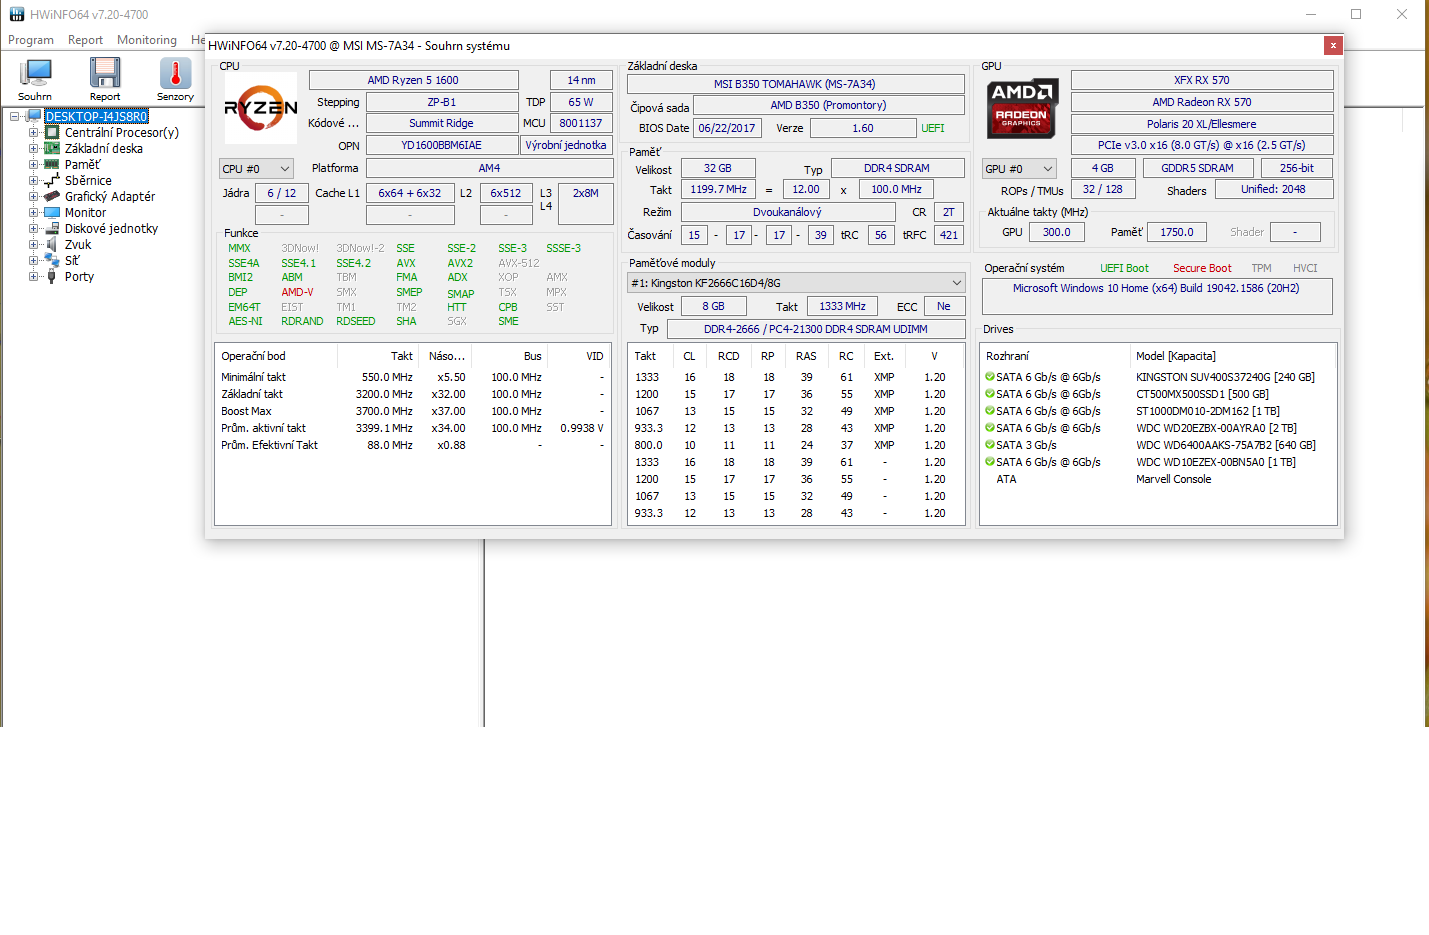The width and height of the screenshot is (1429, 935).
Task: Expand the Centrální Procesor(y) tree node
Action: [x=33, y=132]
